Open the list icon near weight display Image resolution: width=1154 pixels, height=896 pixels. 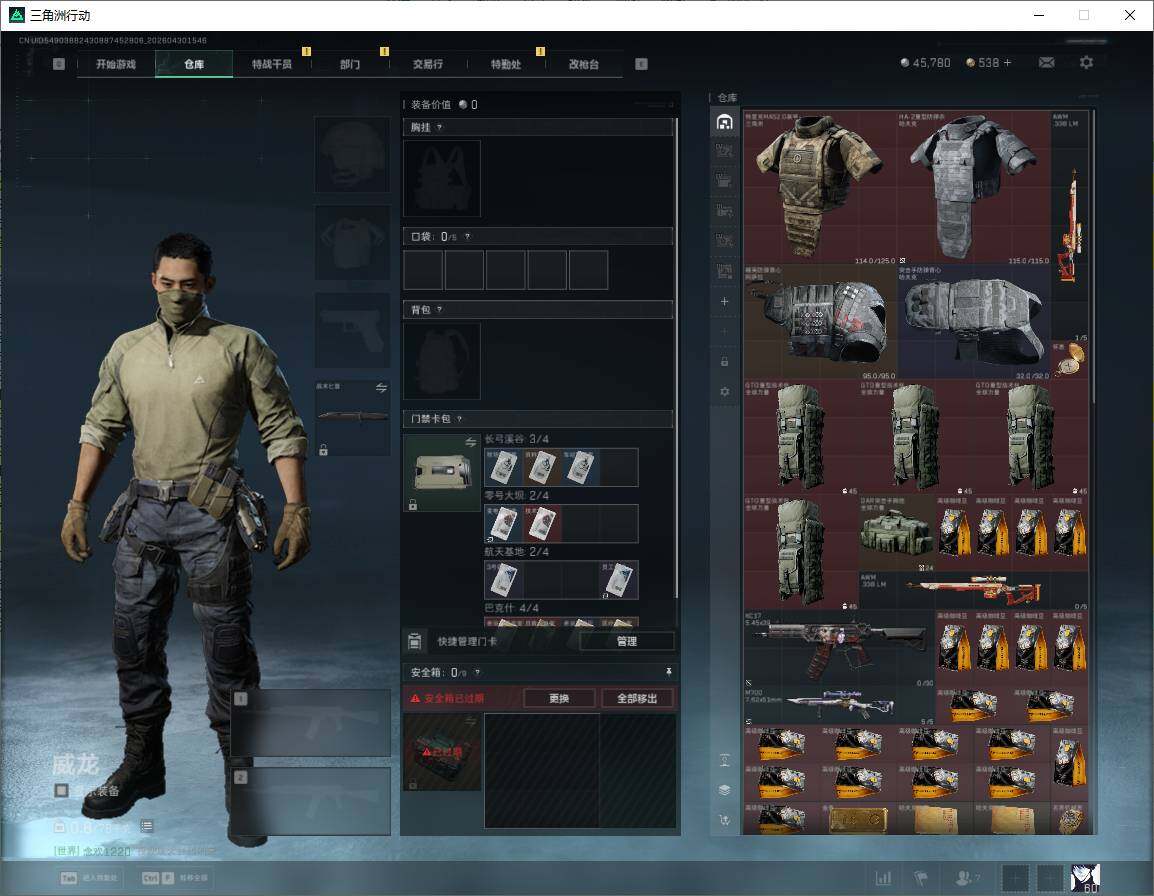click(x=147, y=827)
